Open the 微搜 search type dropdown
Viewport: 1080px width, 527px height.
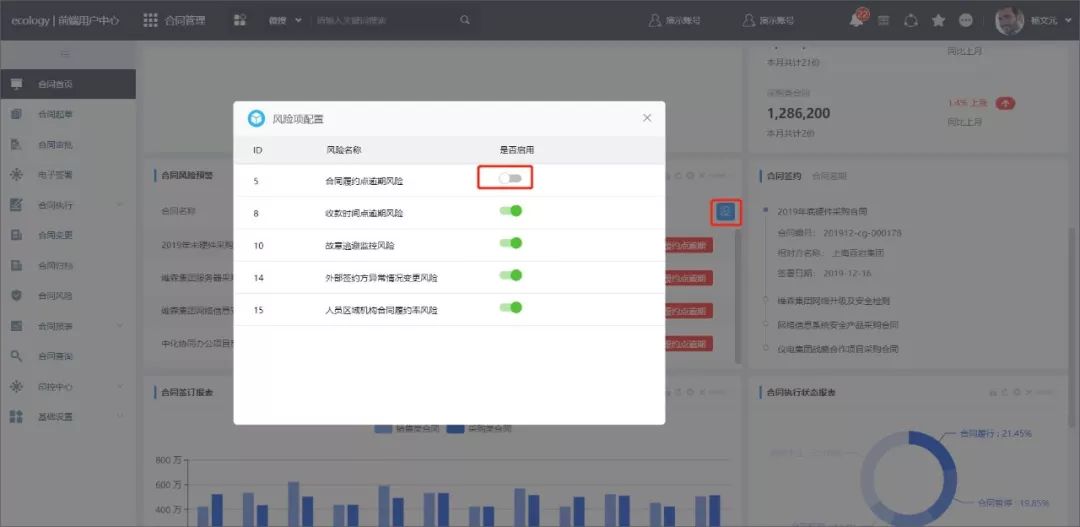pos(285,21)
